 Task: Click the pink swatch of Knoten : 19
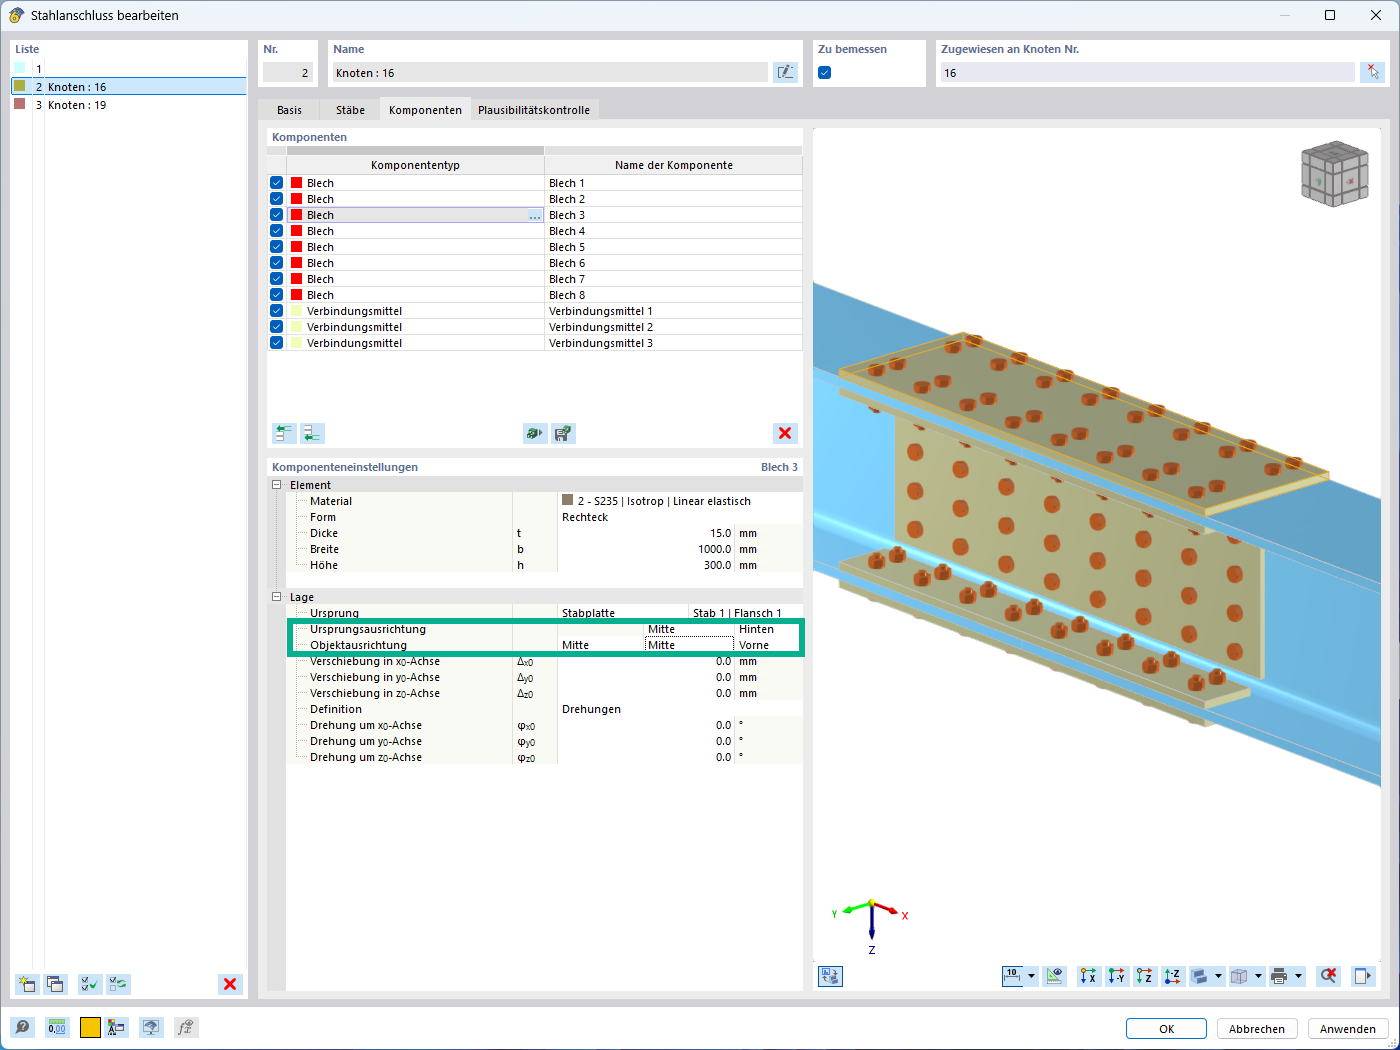click(x=19, y=104)
